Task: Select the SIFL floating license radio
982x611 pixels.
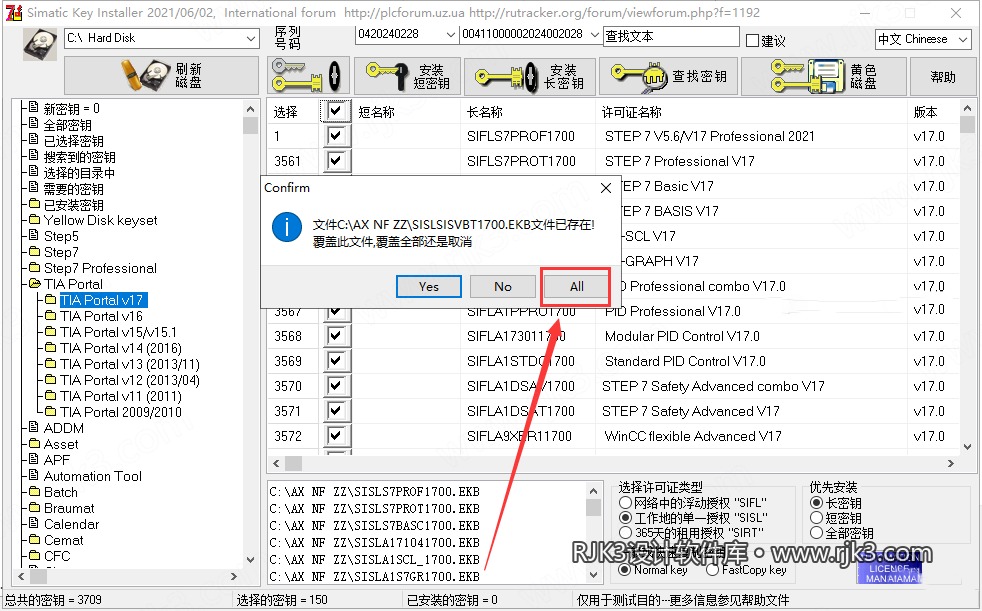Action: (x=625, y=503)
